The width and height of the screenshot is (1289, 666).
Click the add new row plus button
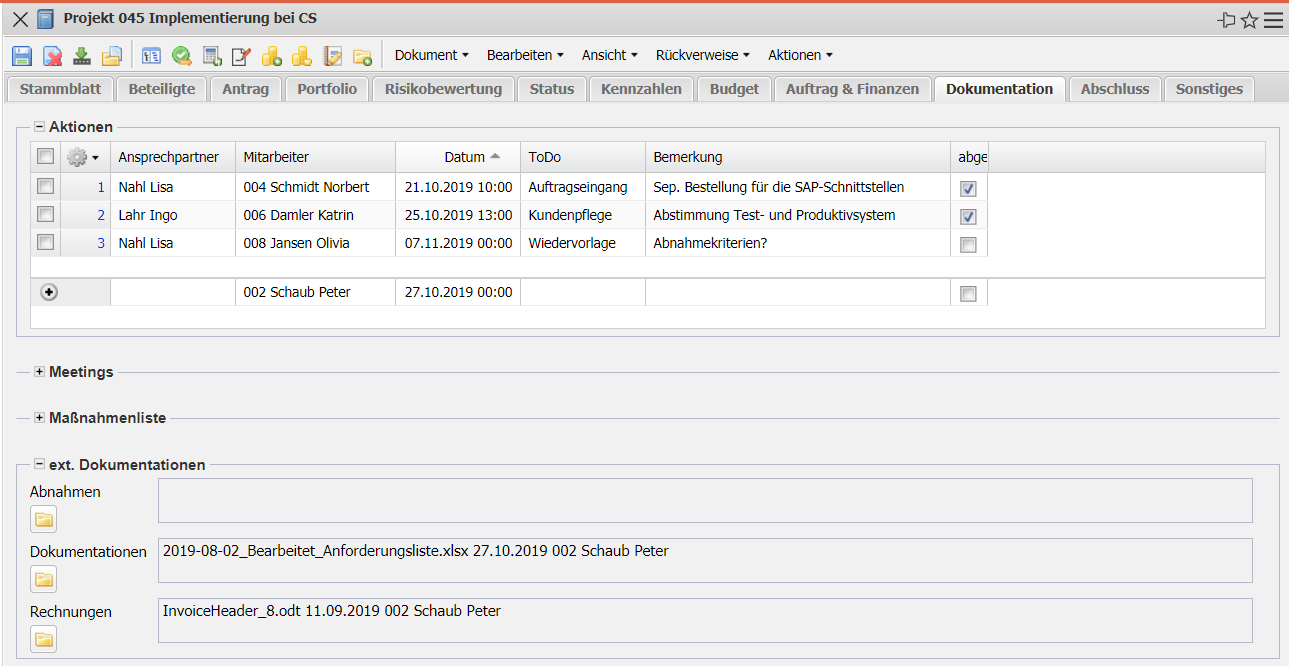[49, 292]
